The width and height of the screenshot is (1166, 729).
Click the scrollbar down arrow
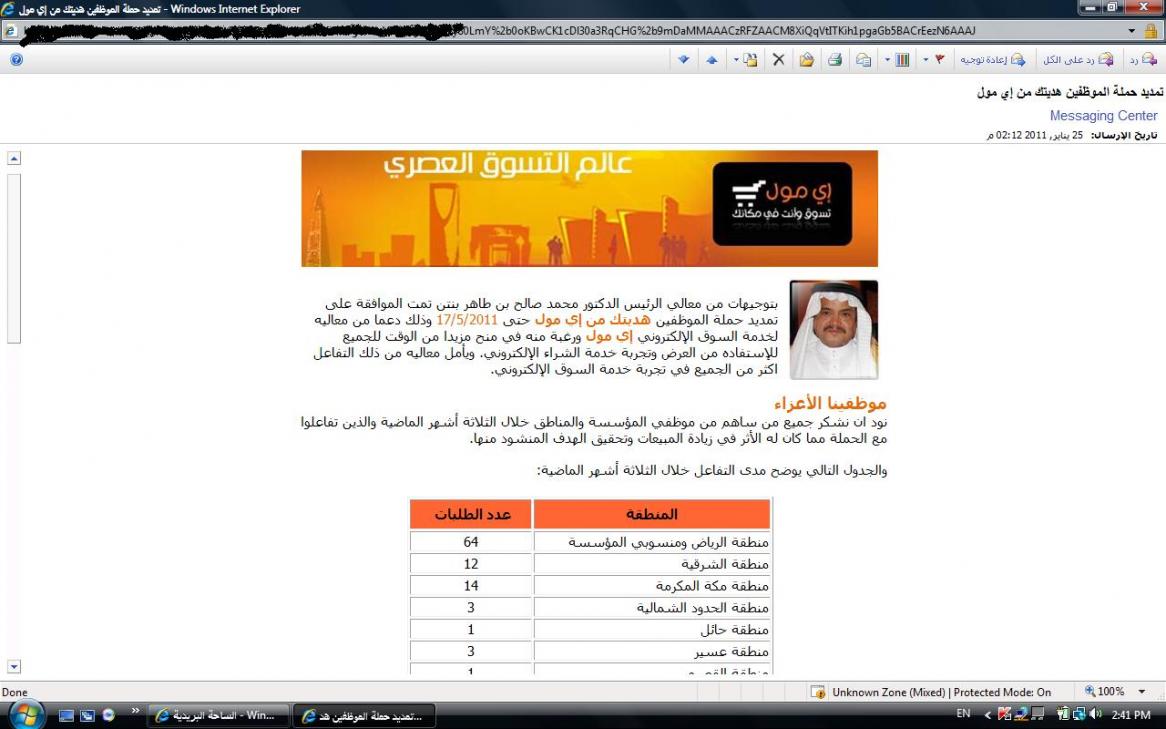pos(14,667)
